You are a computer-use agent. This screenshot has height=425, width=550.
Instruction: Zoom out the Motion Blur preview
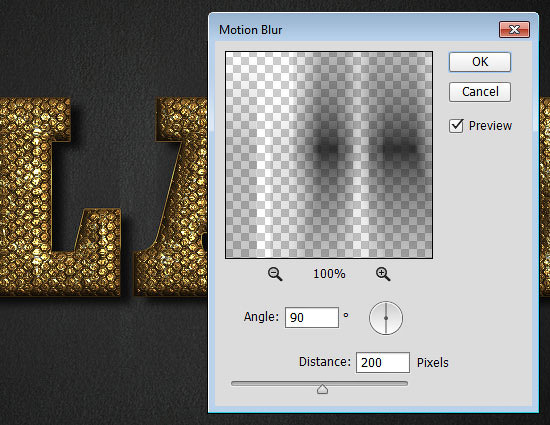[275, 274]
